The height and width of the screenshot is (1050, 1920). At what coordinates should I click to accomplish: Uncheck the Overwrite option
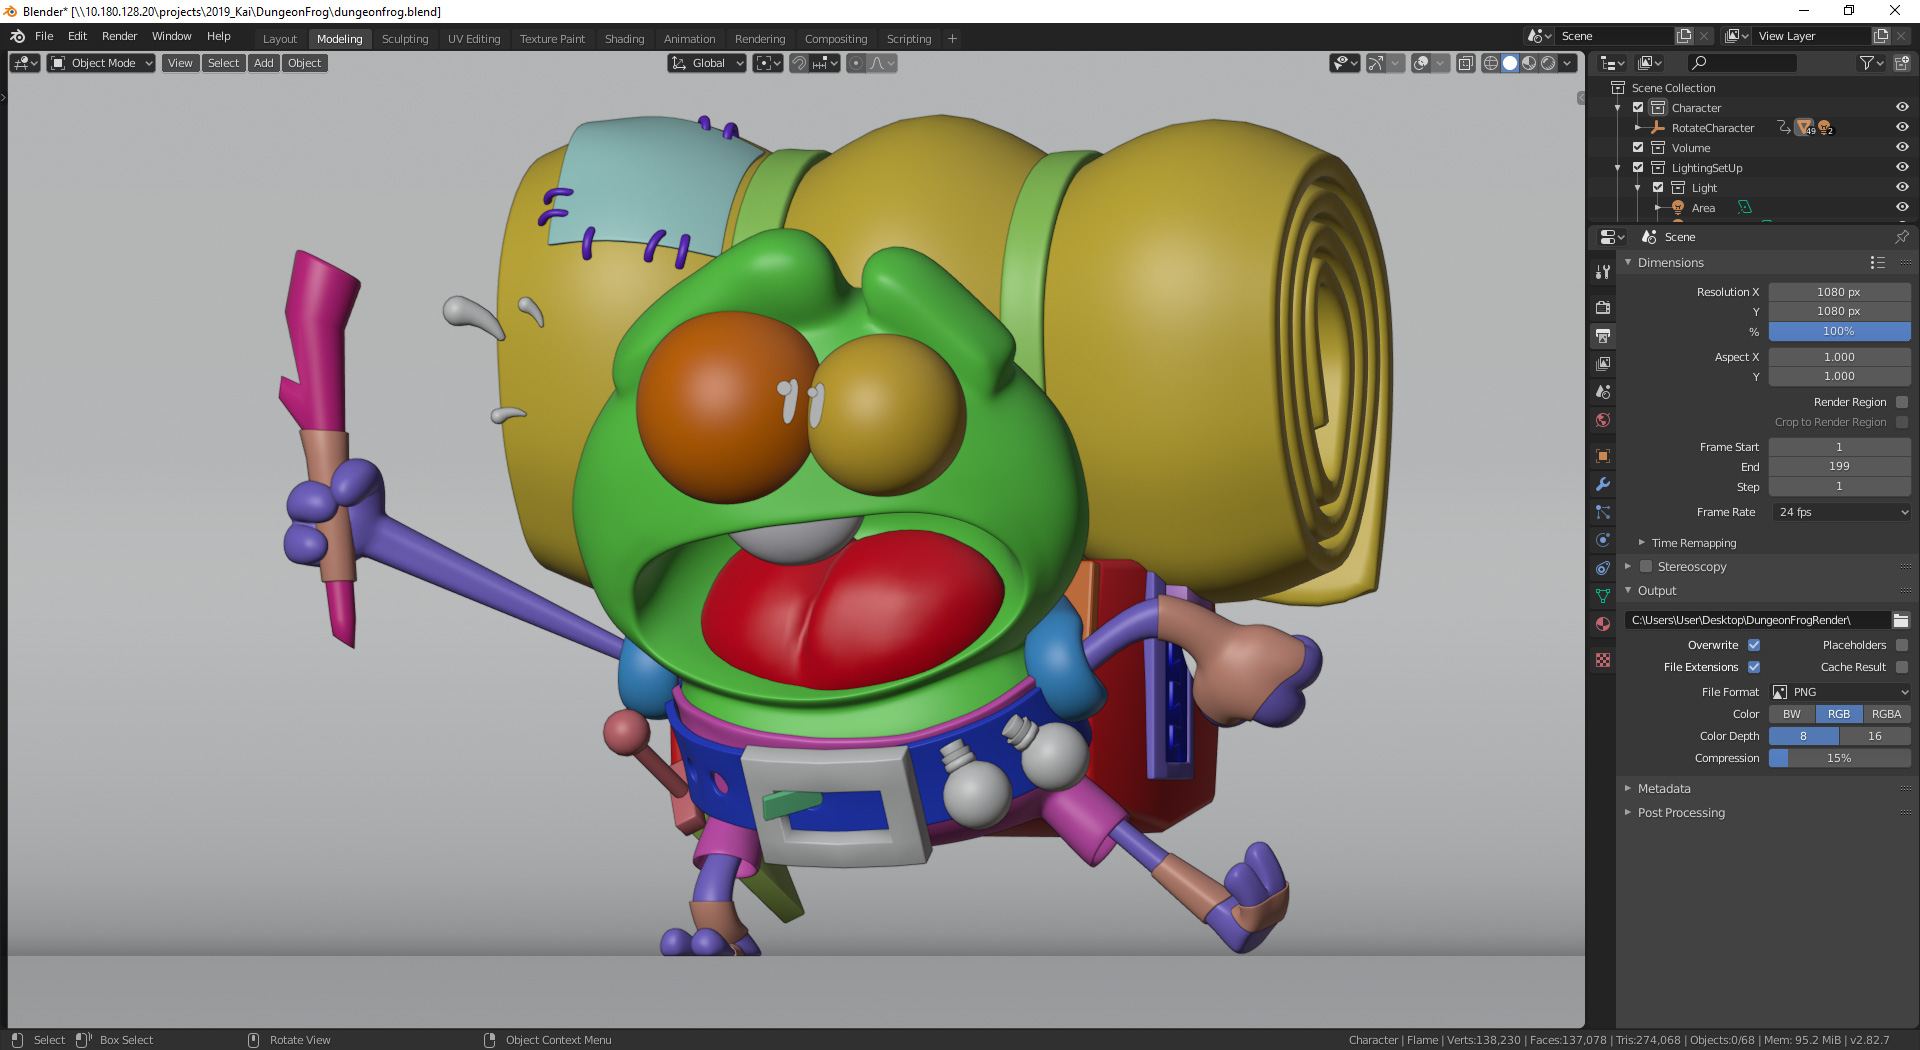click(x=1754, y=645)
